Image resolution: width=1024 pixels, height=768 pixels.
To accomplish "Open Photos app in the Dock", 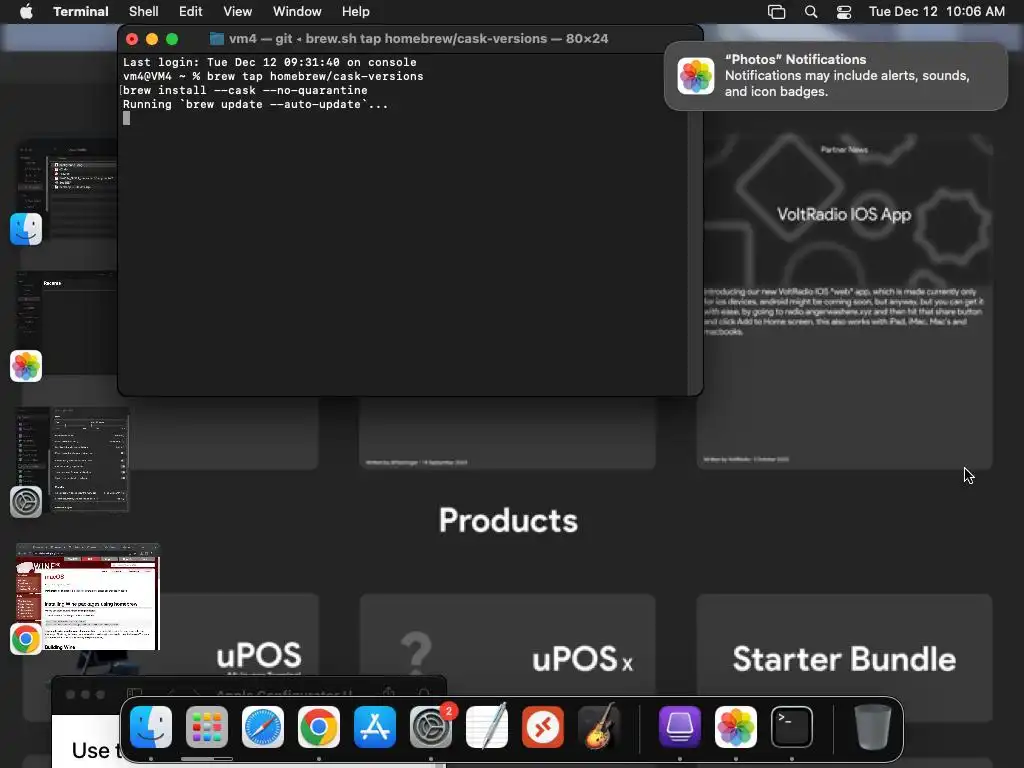I will [736, 727].
